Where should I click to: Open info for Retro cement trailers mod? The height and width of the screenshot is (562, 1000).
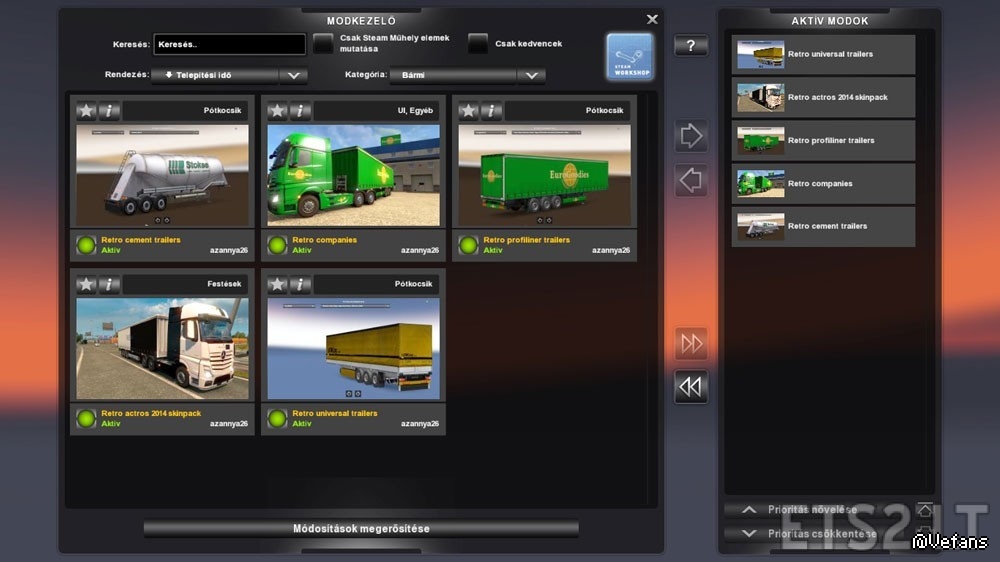109,110
